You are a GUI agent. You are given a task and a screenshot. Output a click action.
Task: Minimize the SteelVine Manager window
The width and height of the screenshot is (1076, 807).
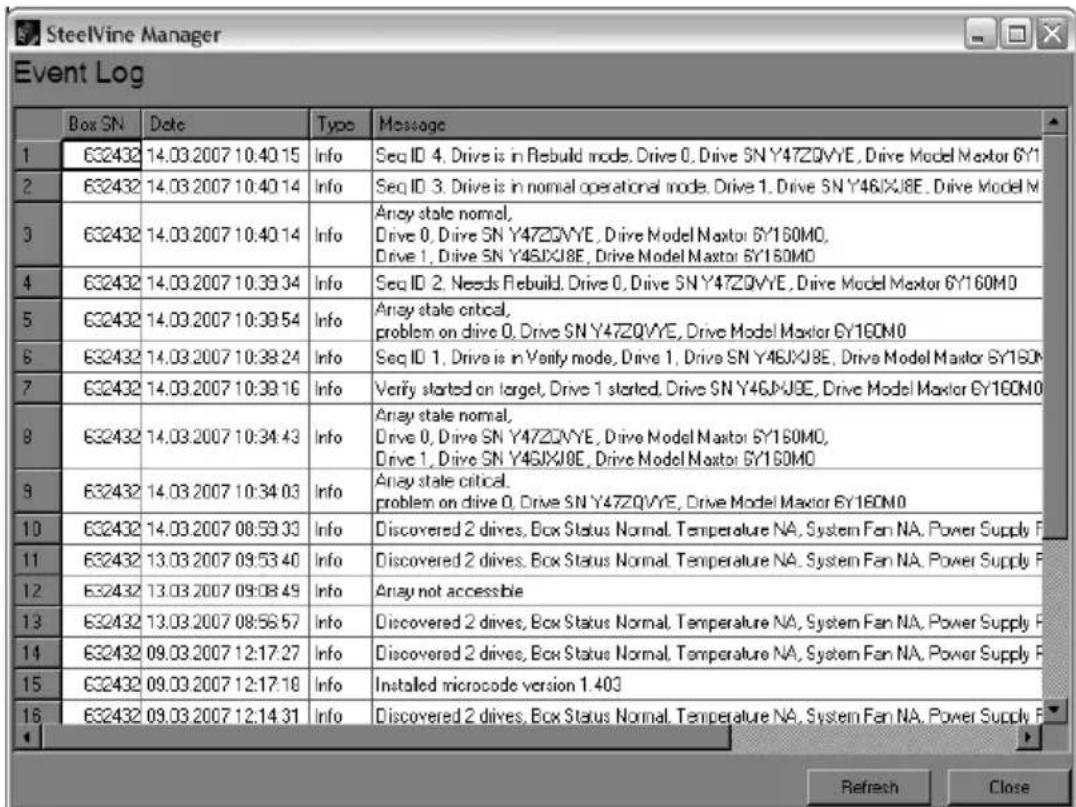pyautogui.click(x=981, y=34)
